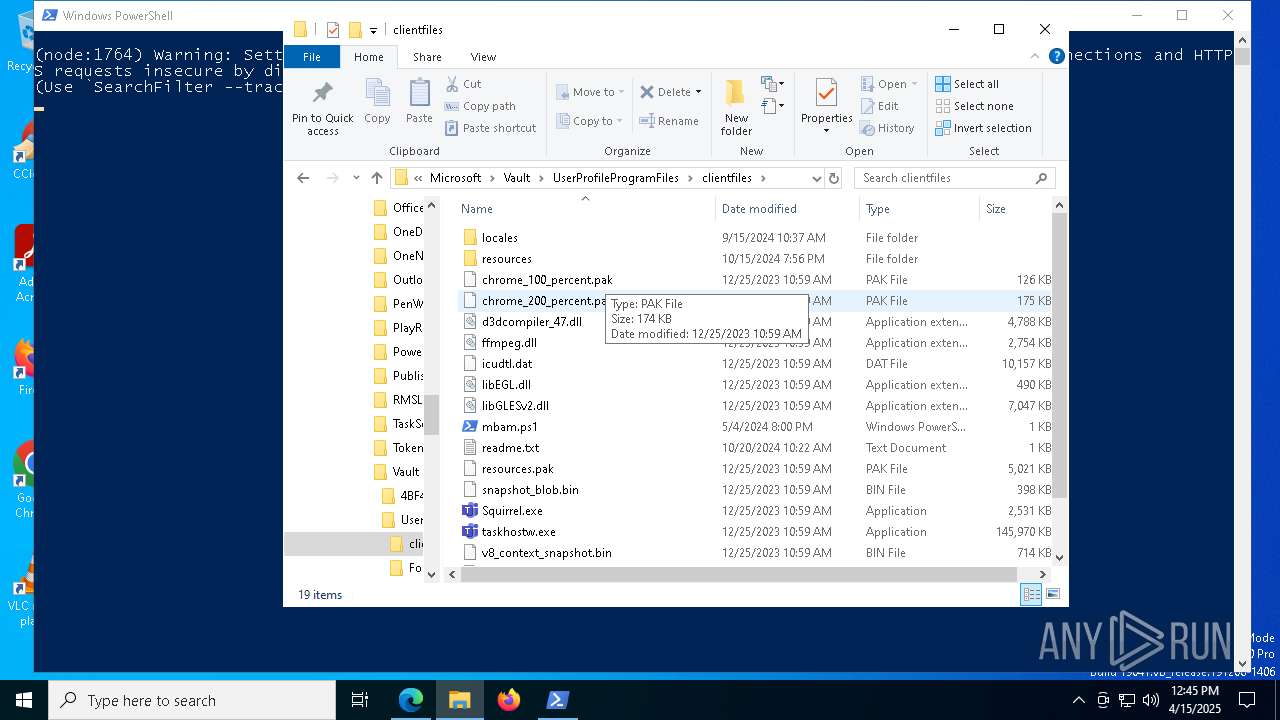Sort by Type column header
Screen dimensions: 1280x720
tap(919, 208)
